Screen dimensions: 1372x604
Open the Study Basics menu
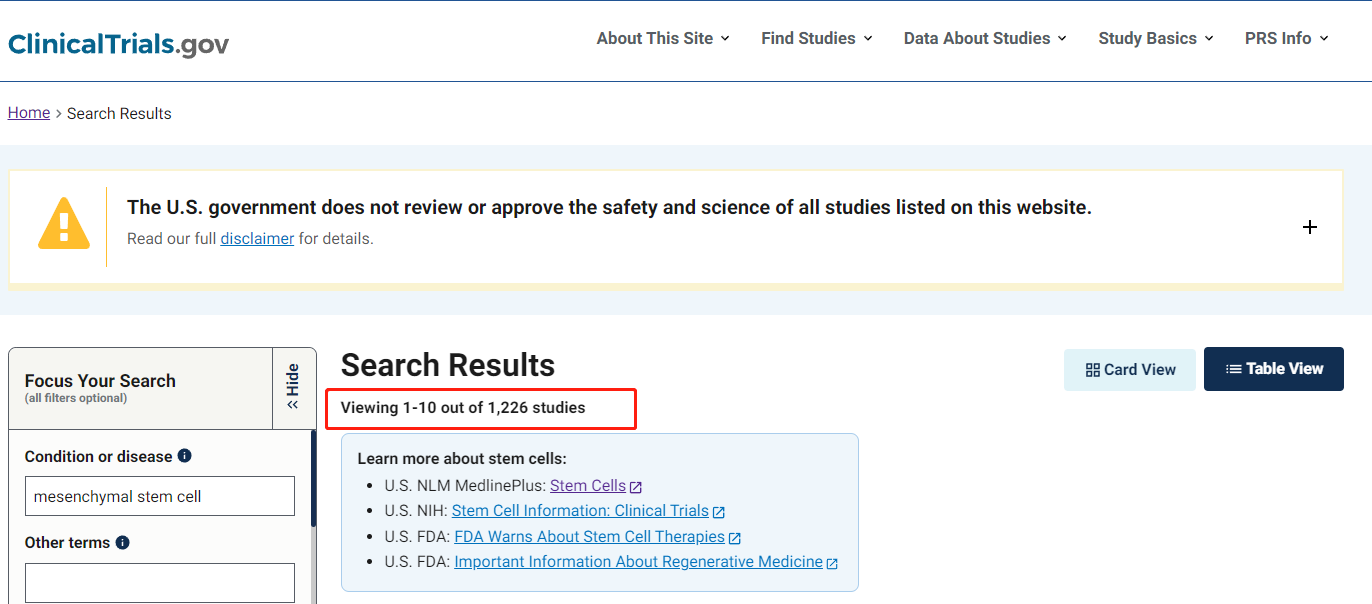click(x=1156, y=38)
